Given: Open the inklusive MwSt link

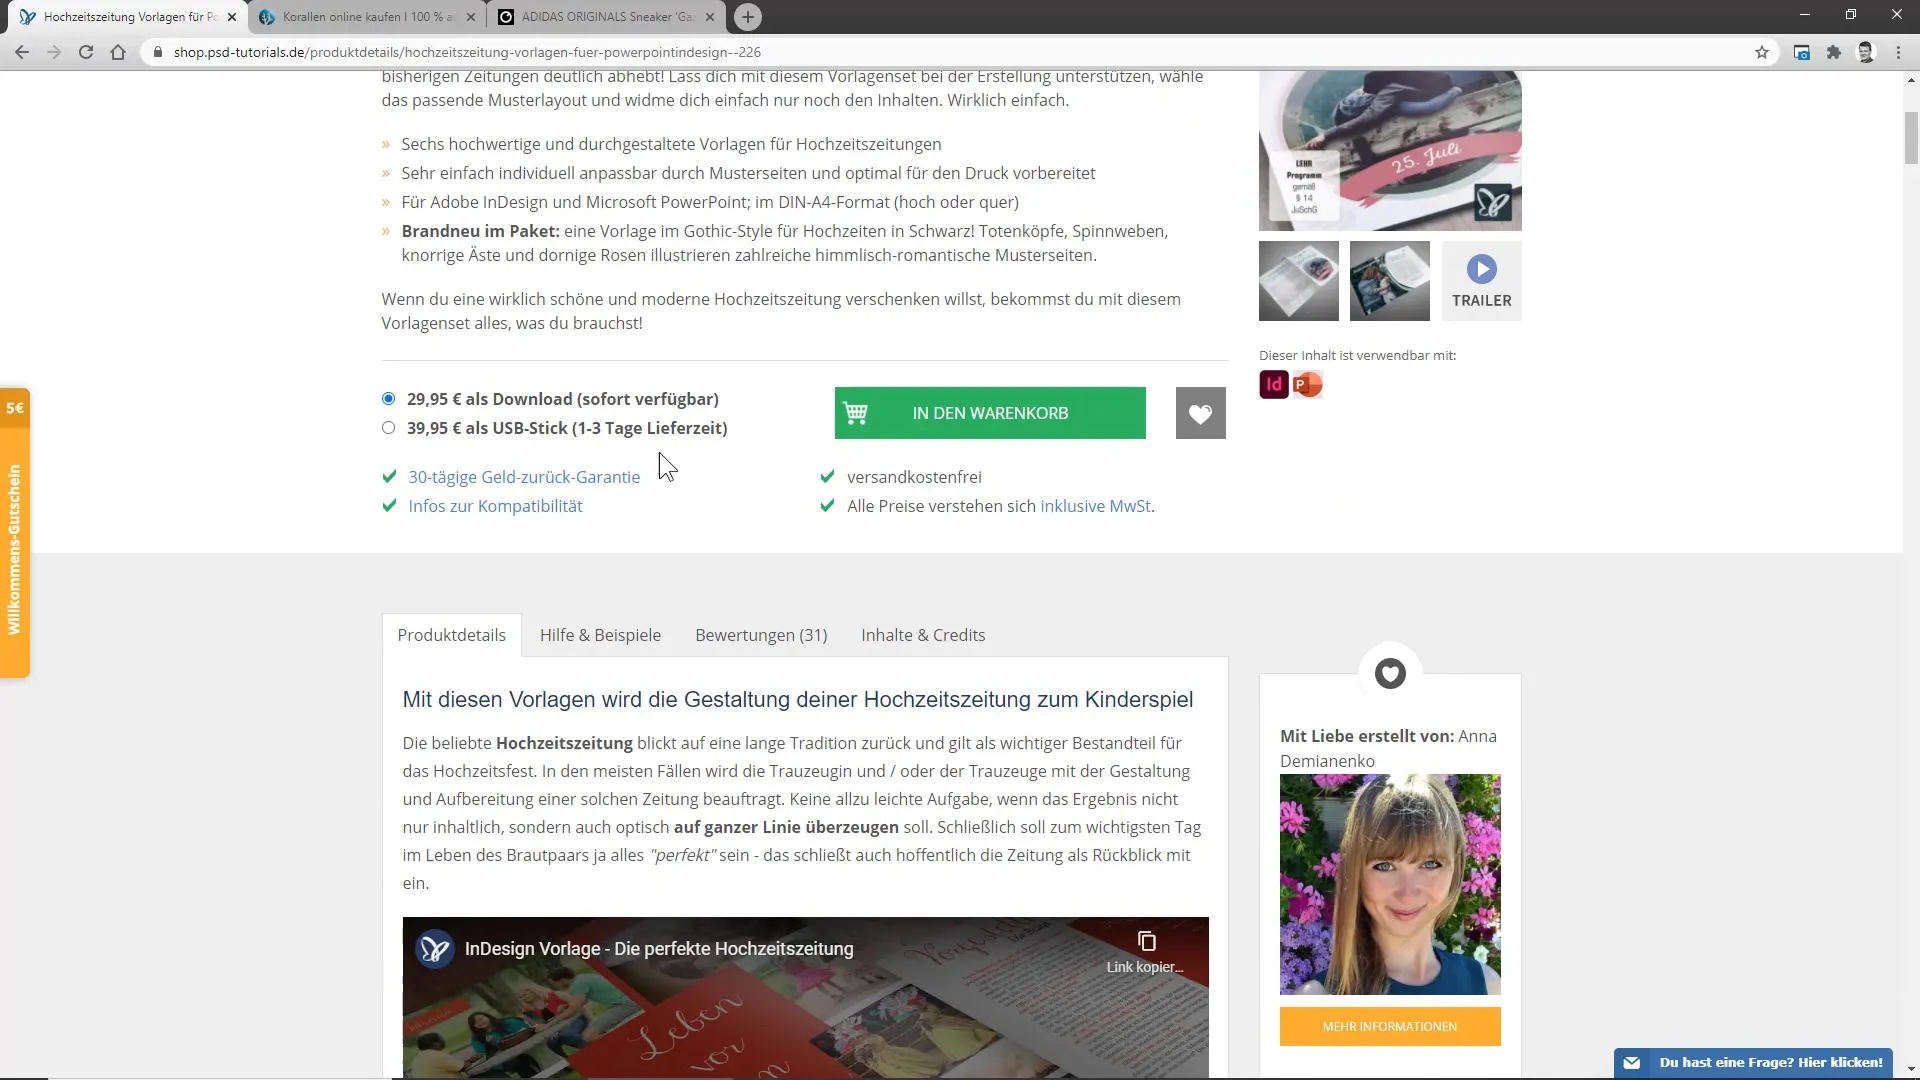Looking at the screenshot, I should (1095, 506).
